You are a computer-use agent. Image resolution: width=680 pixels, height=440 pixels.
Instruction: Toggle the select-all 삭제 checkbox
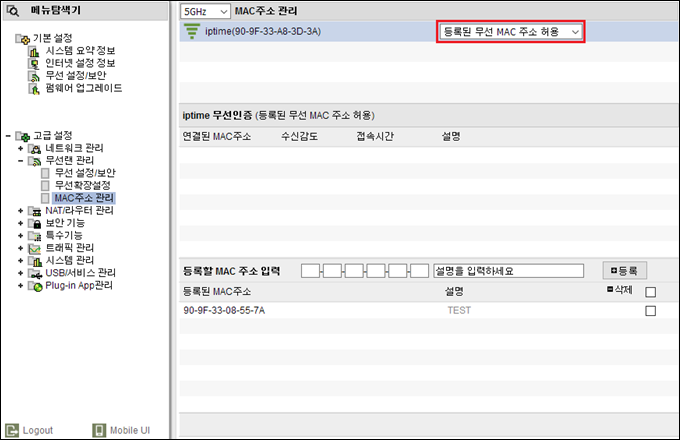651,292
